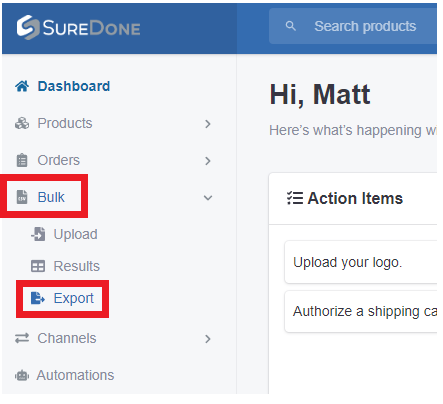Screen dimensions: 443x404
Task: Expand the Channels menu chevron
Action: point(208,339)
